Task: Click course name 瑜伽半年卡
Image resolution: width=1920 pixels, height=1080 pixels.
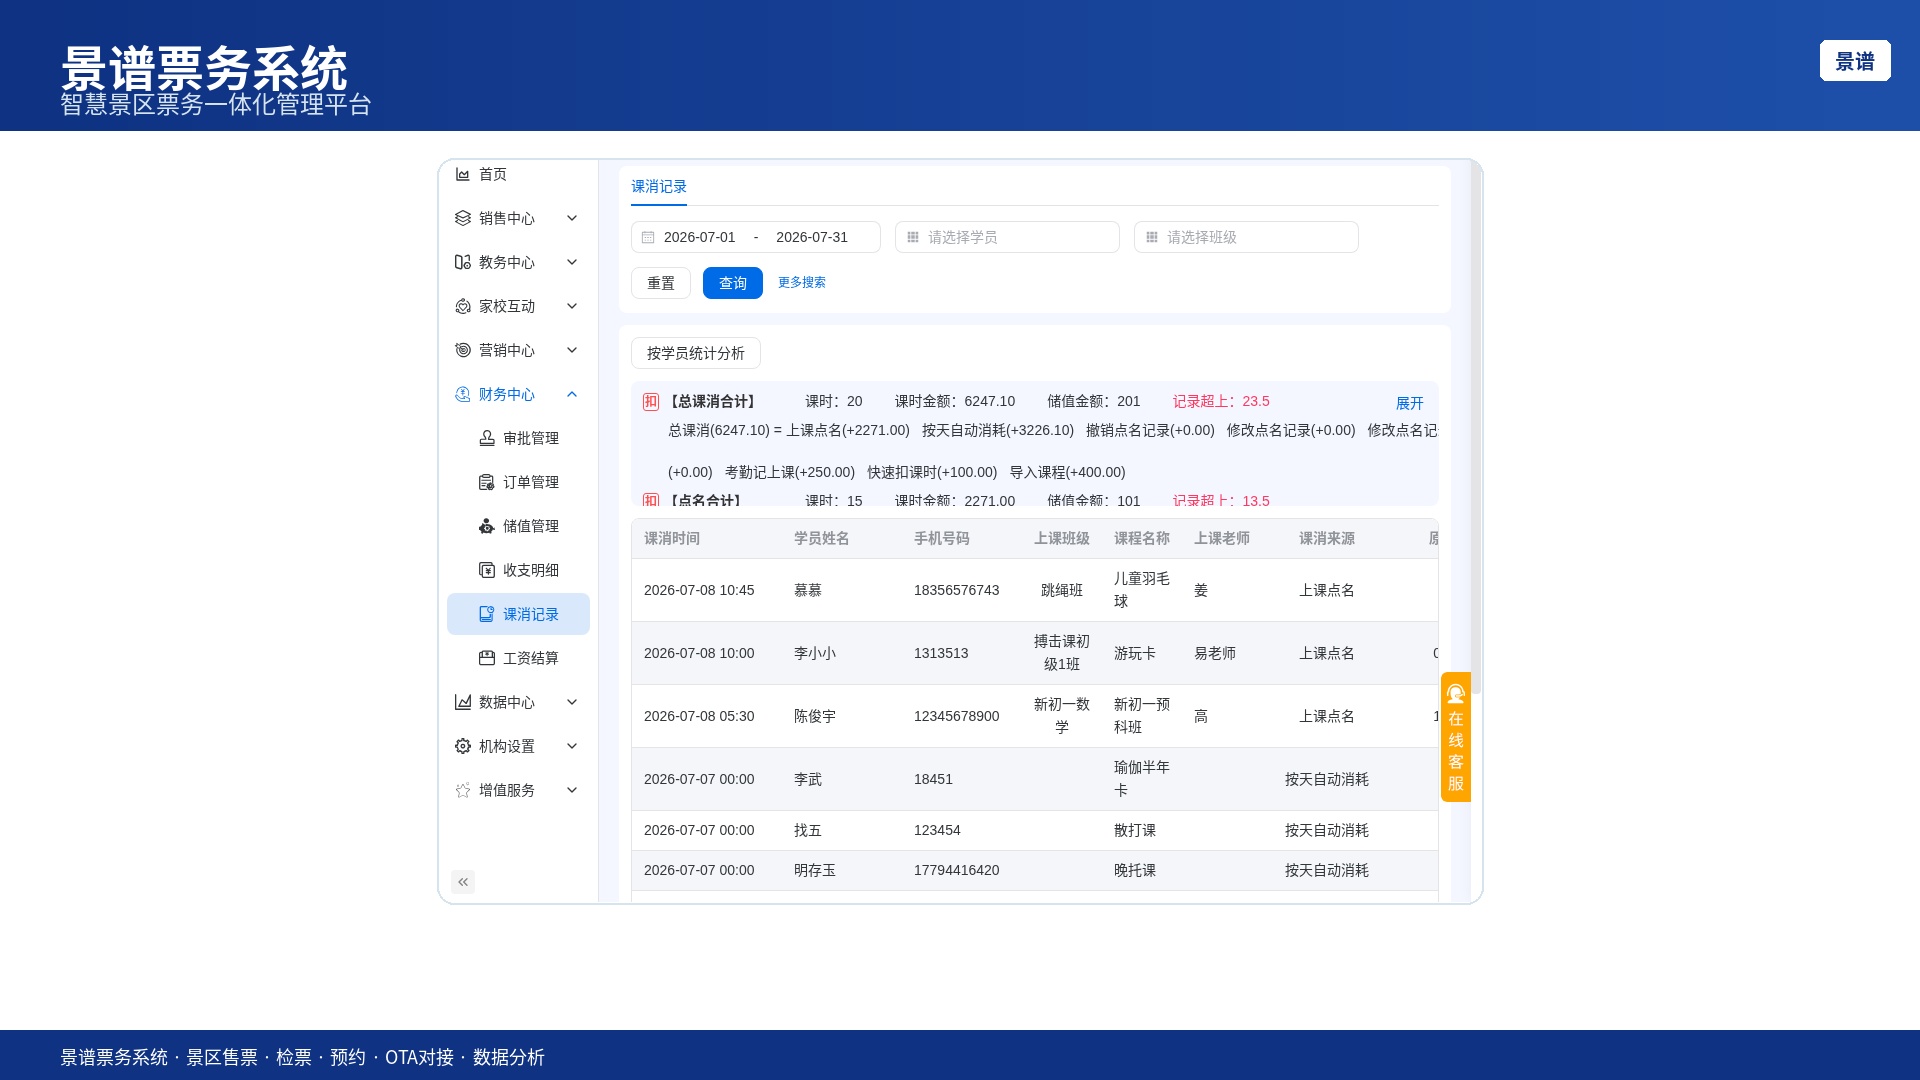Action: [1142, 779]
